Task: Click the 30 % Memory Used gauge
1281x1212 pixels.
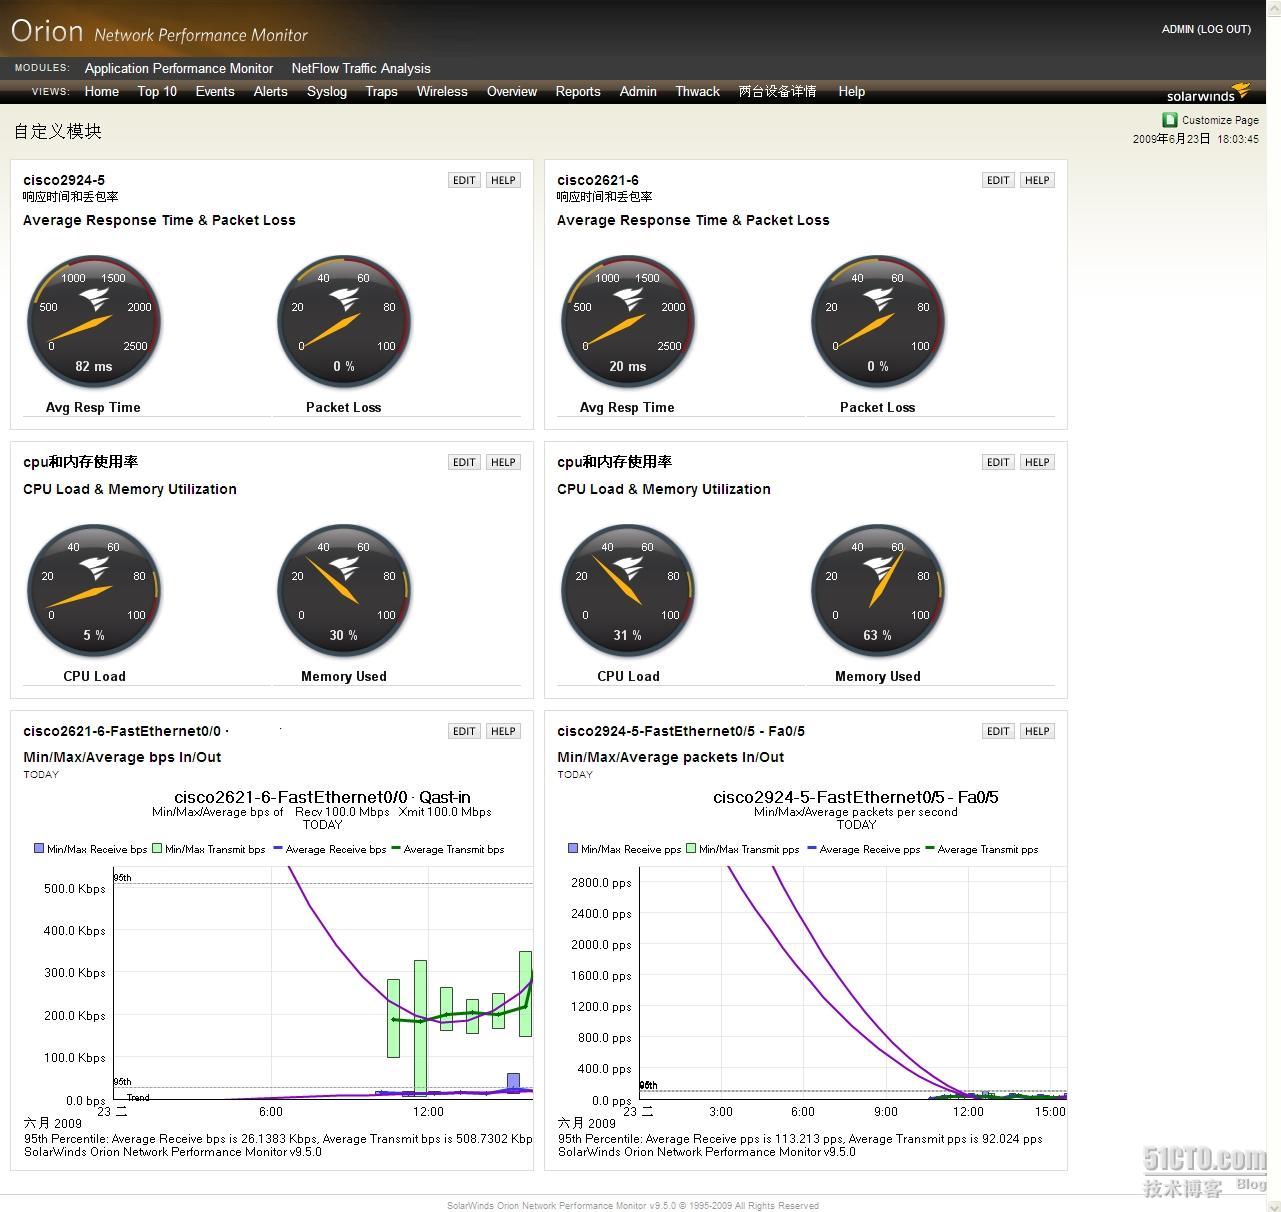Action: (344, 590)
